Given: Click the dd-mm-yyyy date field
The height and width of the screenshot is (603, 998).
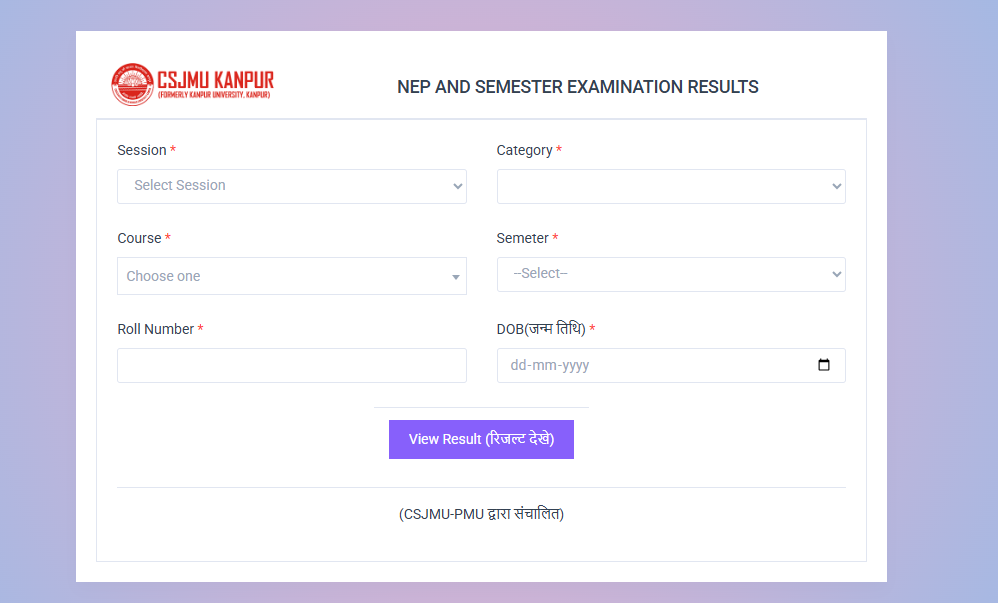Looking at the screenshot, I should tap(650, 365).
